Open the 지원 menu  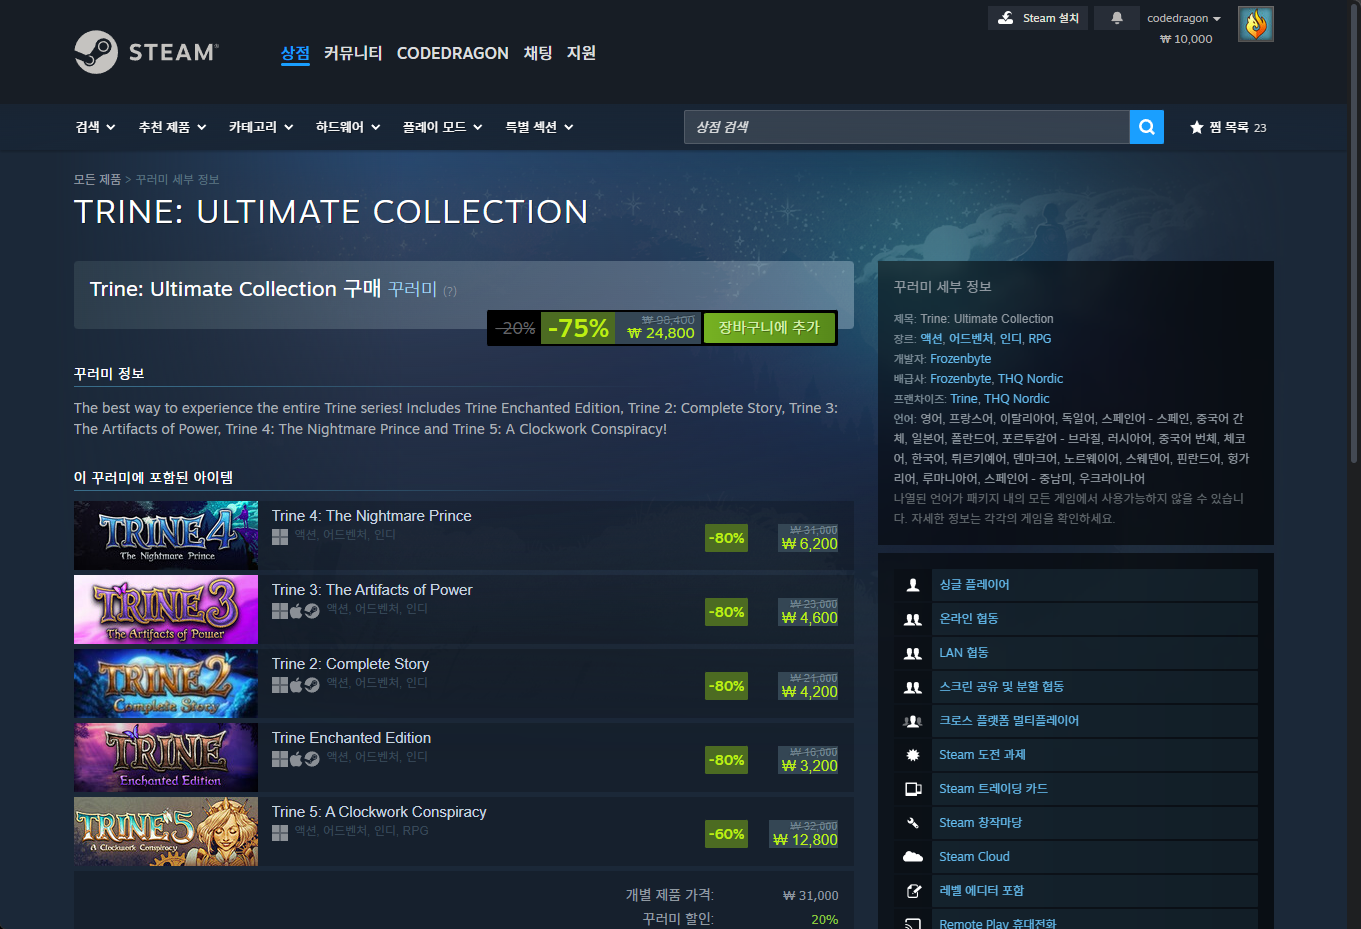pyautogui.click(x=581, y=53)
